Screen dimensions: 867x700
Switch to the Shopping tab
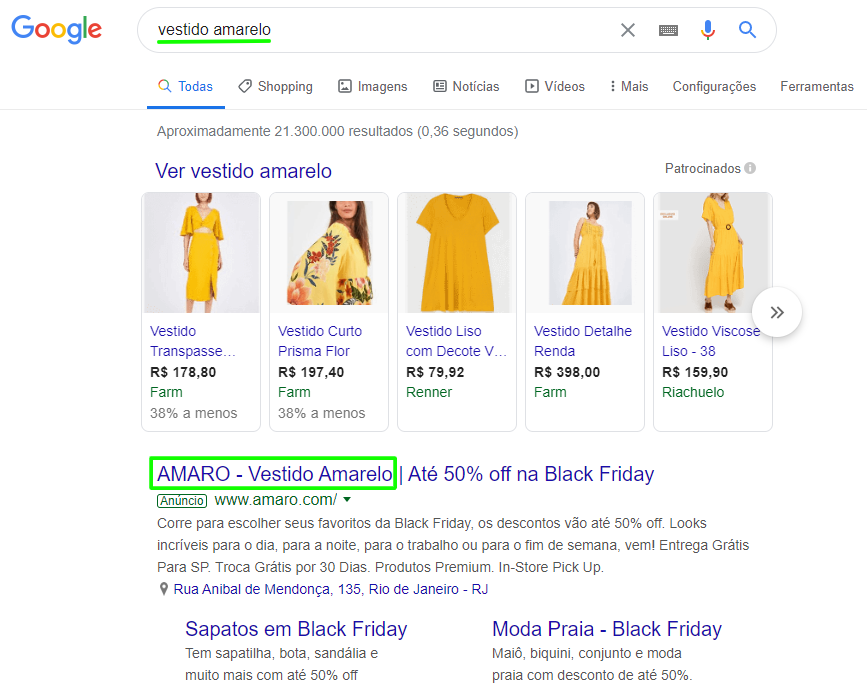pos(275,86)
